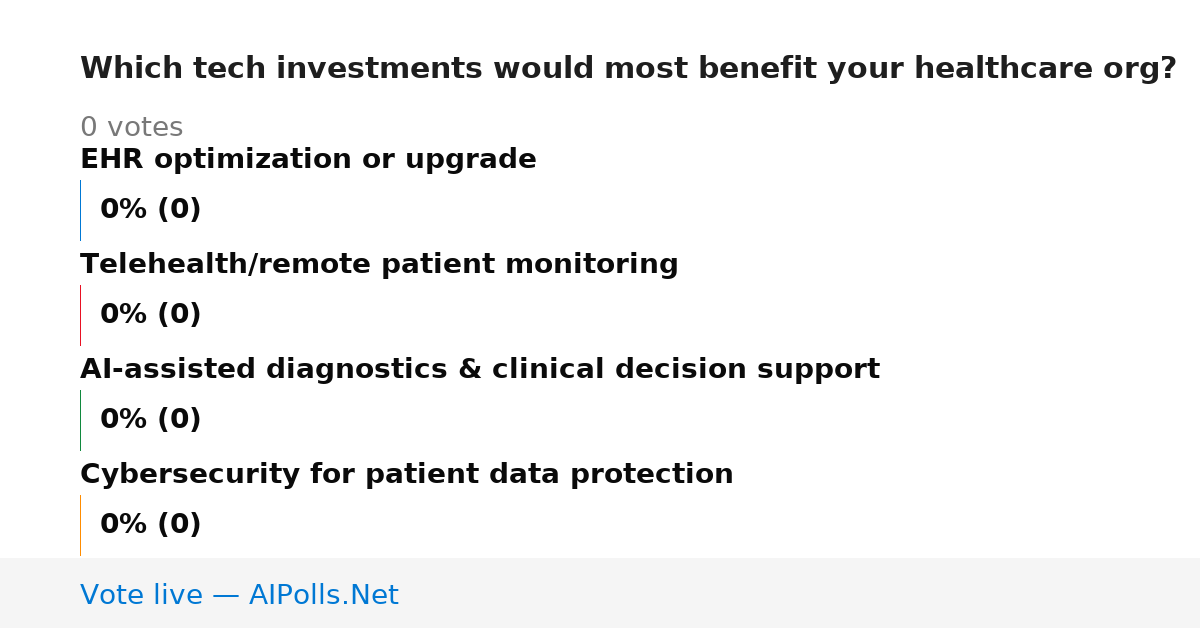Choose EHR optimization or upgrade option
Viewport: 1200px width, 628px height.
tap(308, 159)
